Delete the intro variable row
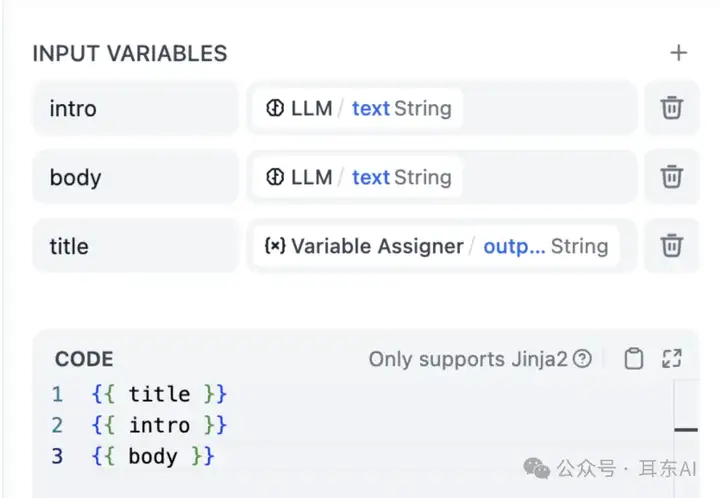Viewport: 720px width, 498px height. 671,108
